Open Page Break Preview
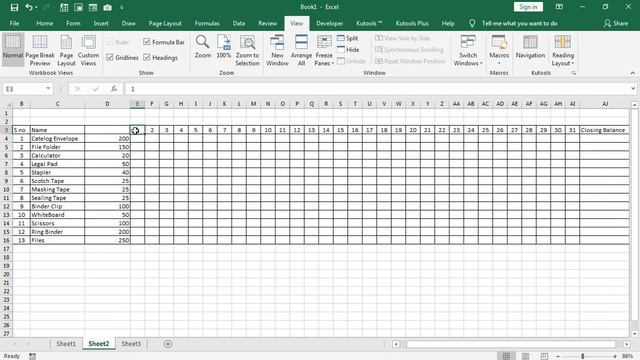640x360 pixels. 40,50
